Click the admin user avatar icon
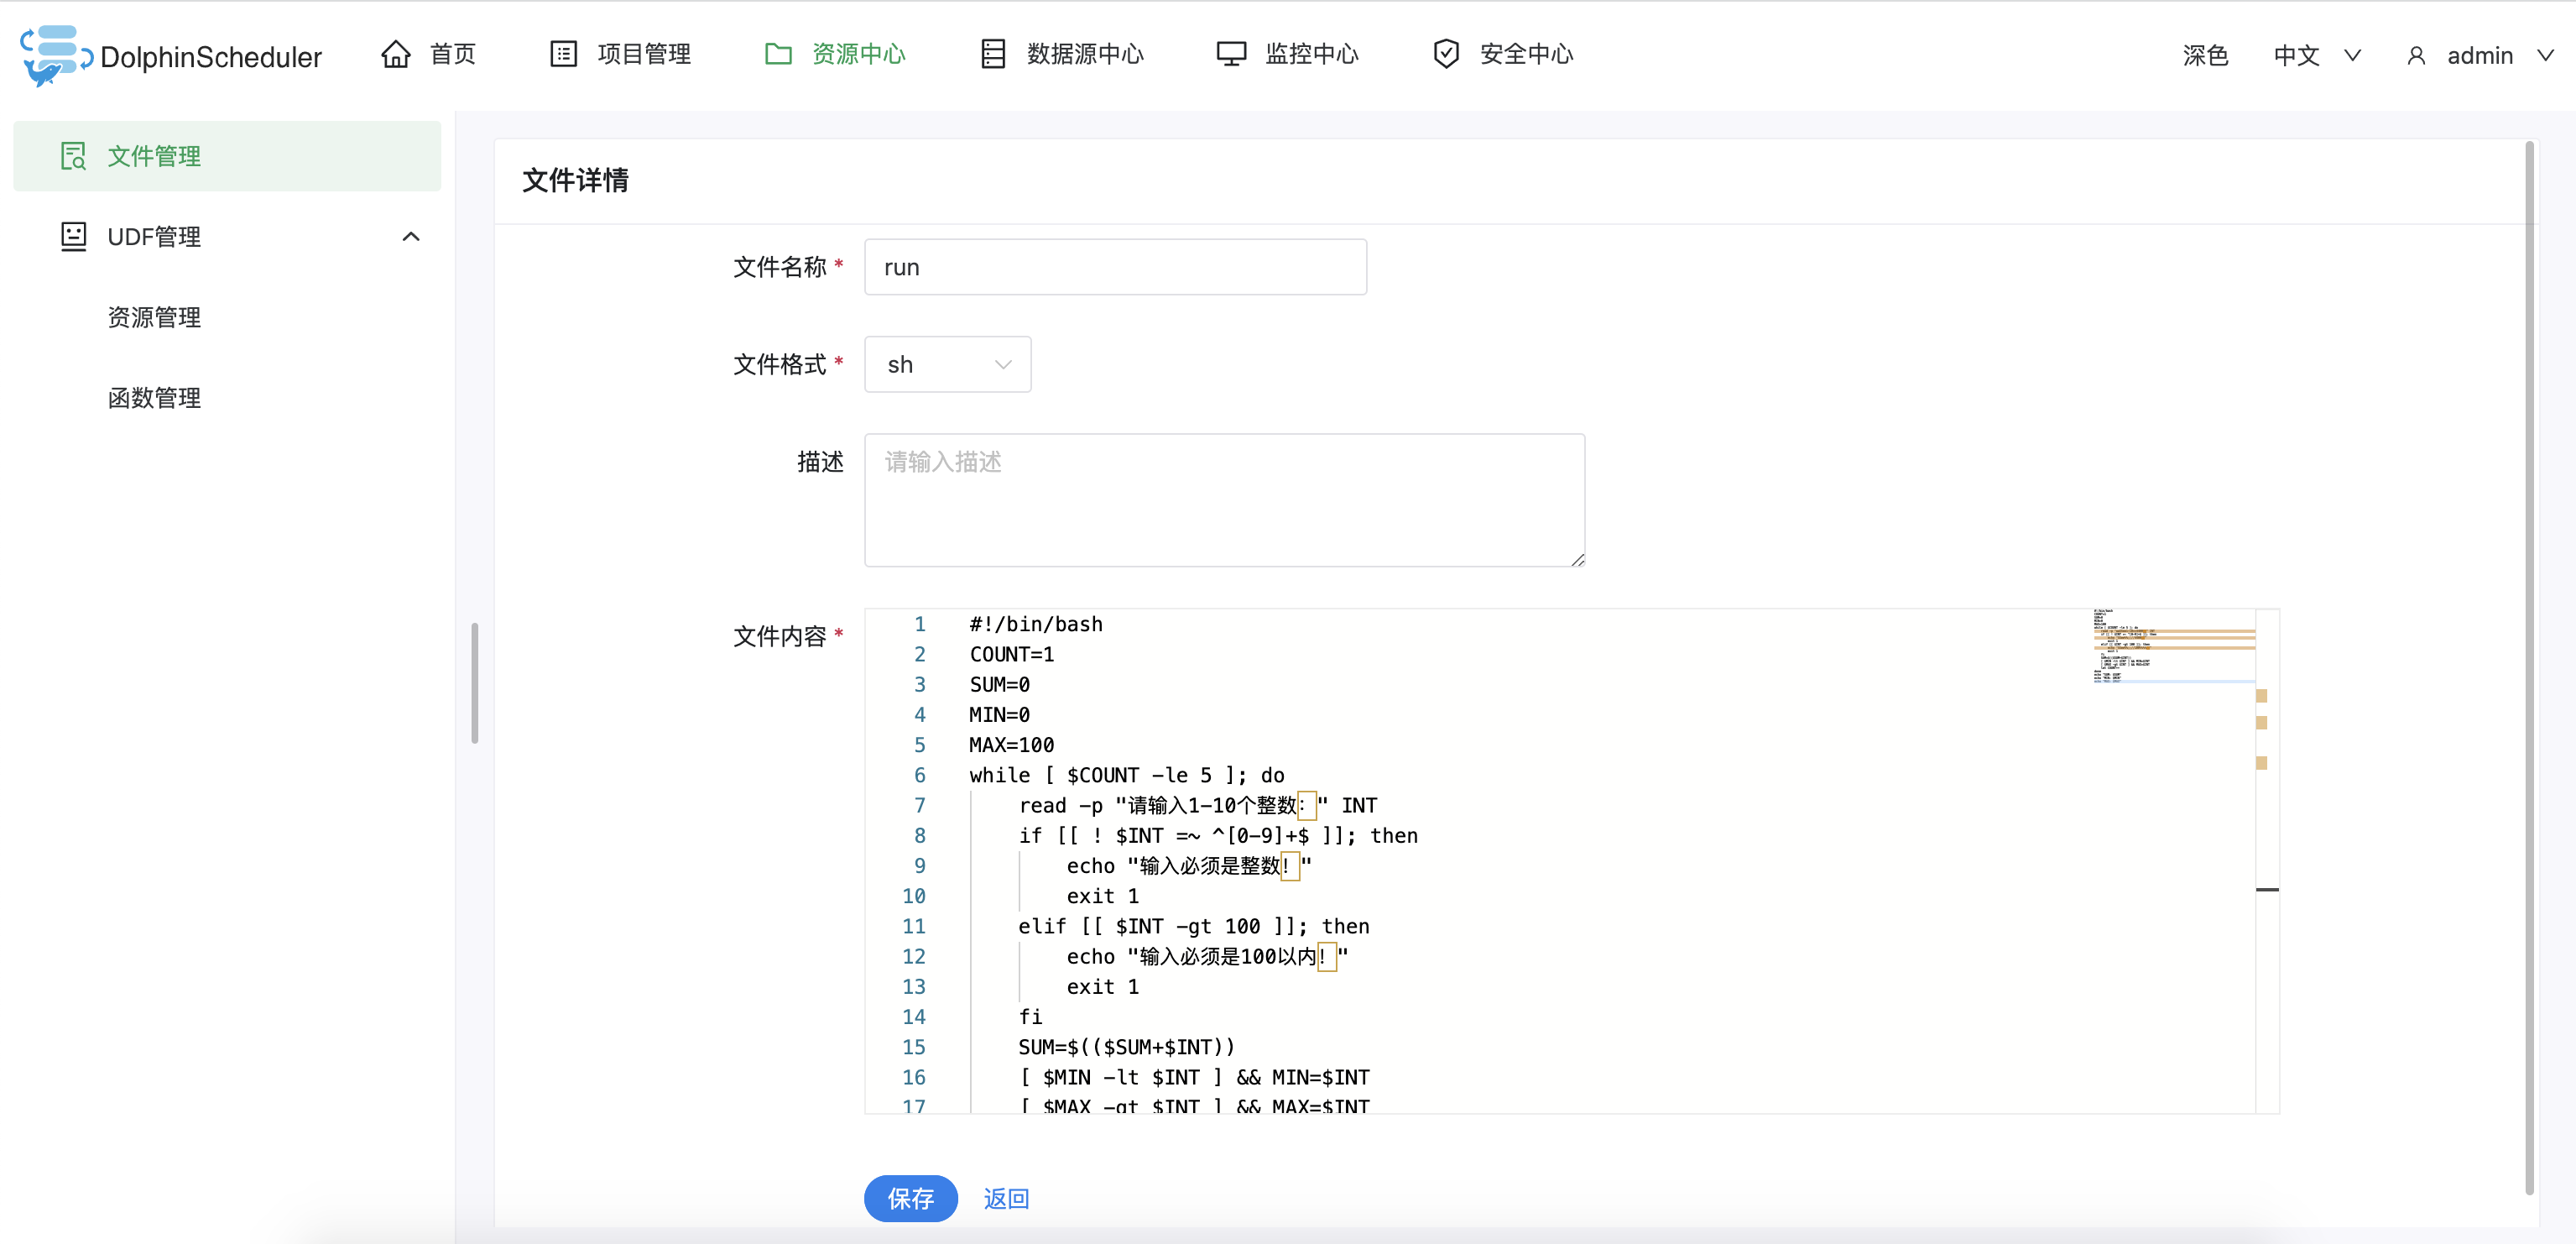The width and height of the screenshot is (2576, 1244). [2416, 56]
